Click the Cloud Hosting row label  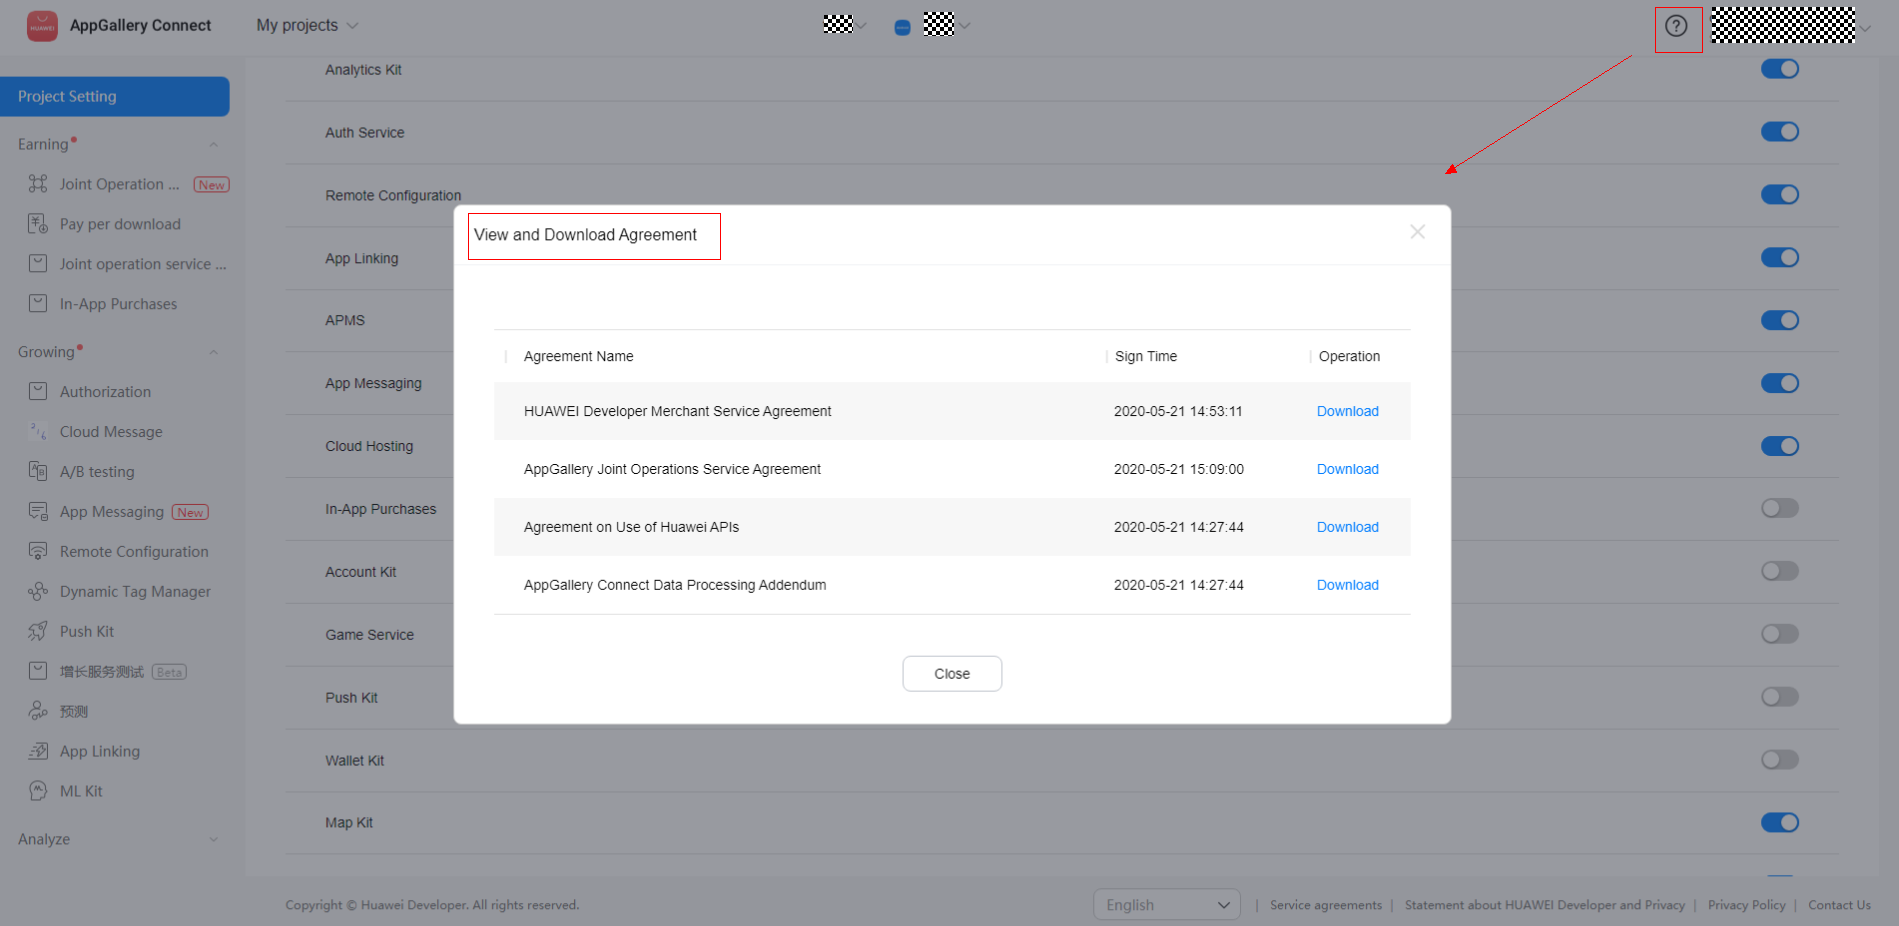pyautogui.click(x=369, y=446)
